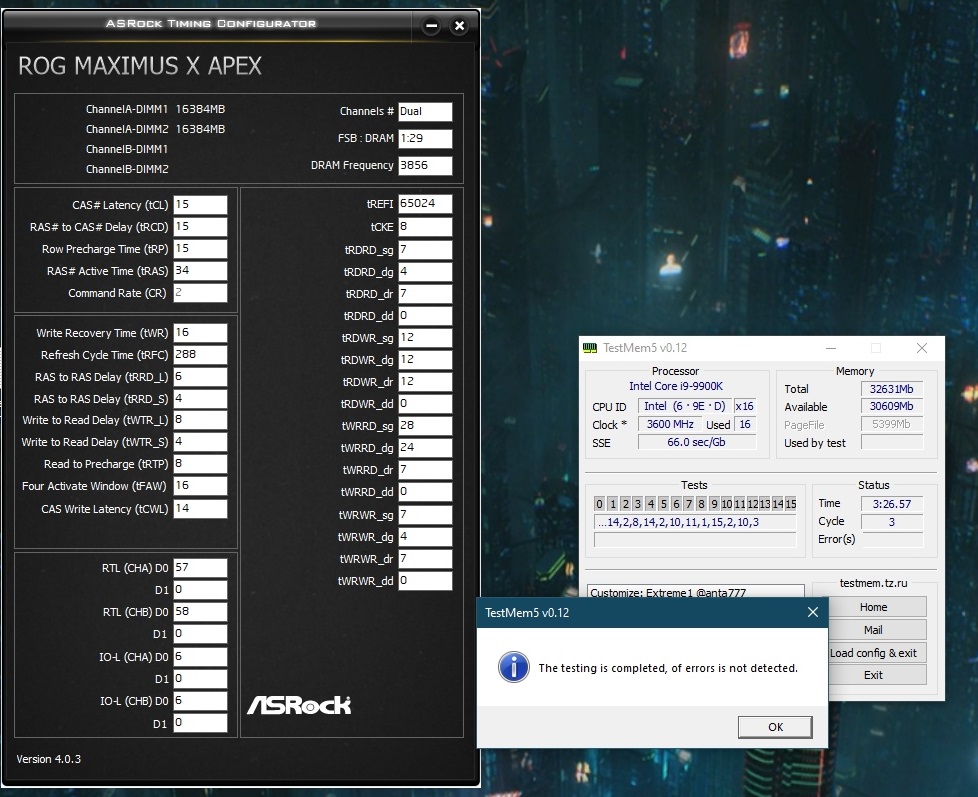The image size is (978, 797).
Task: Click the SSE speed value 66.0 sec/Gb
Action: coord(697,442)
